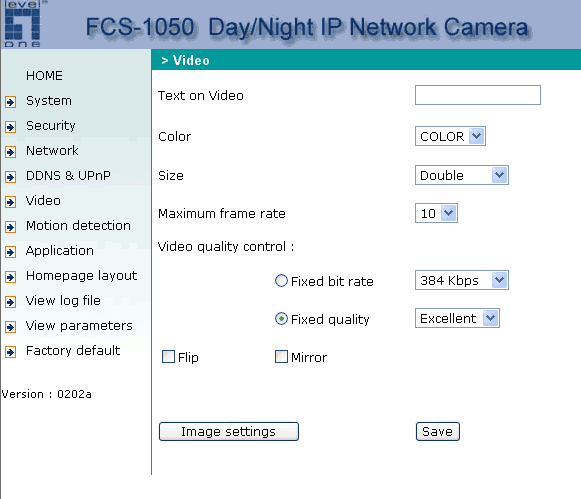Click the Image settings button
The image size is (581, 499).
pos(229,432)
